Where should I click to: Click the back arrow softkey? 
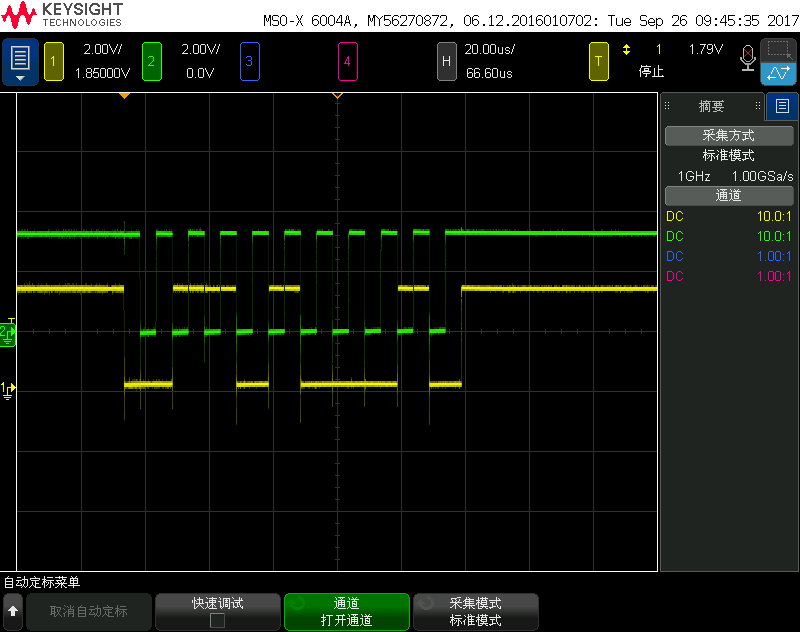coord(13,611)
